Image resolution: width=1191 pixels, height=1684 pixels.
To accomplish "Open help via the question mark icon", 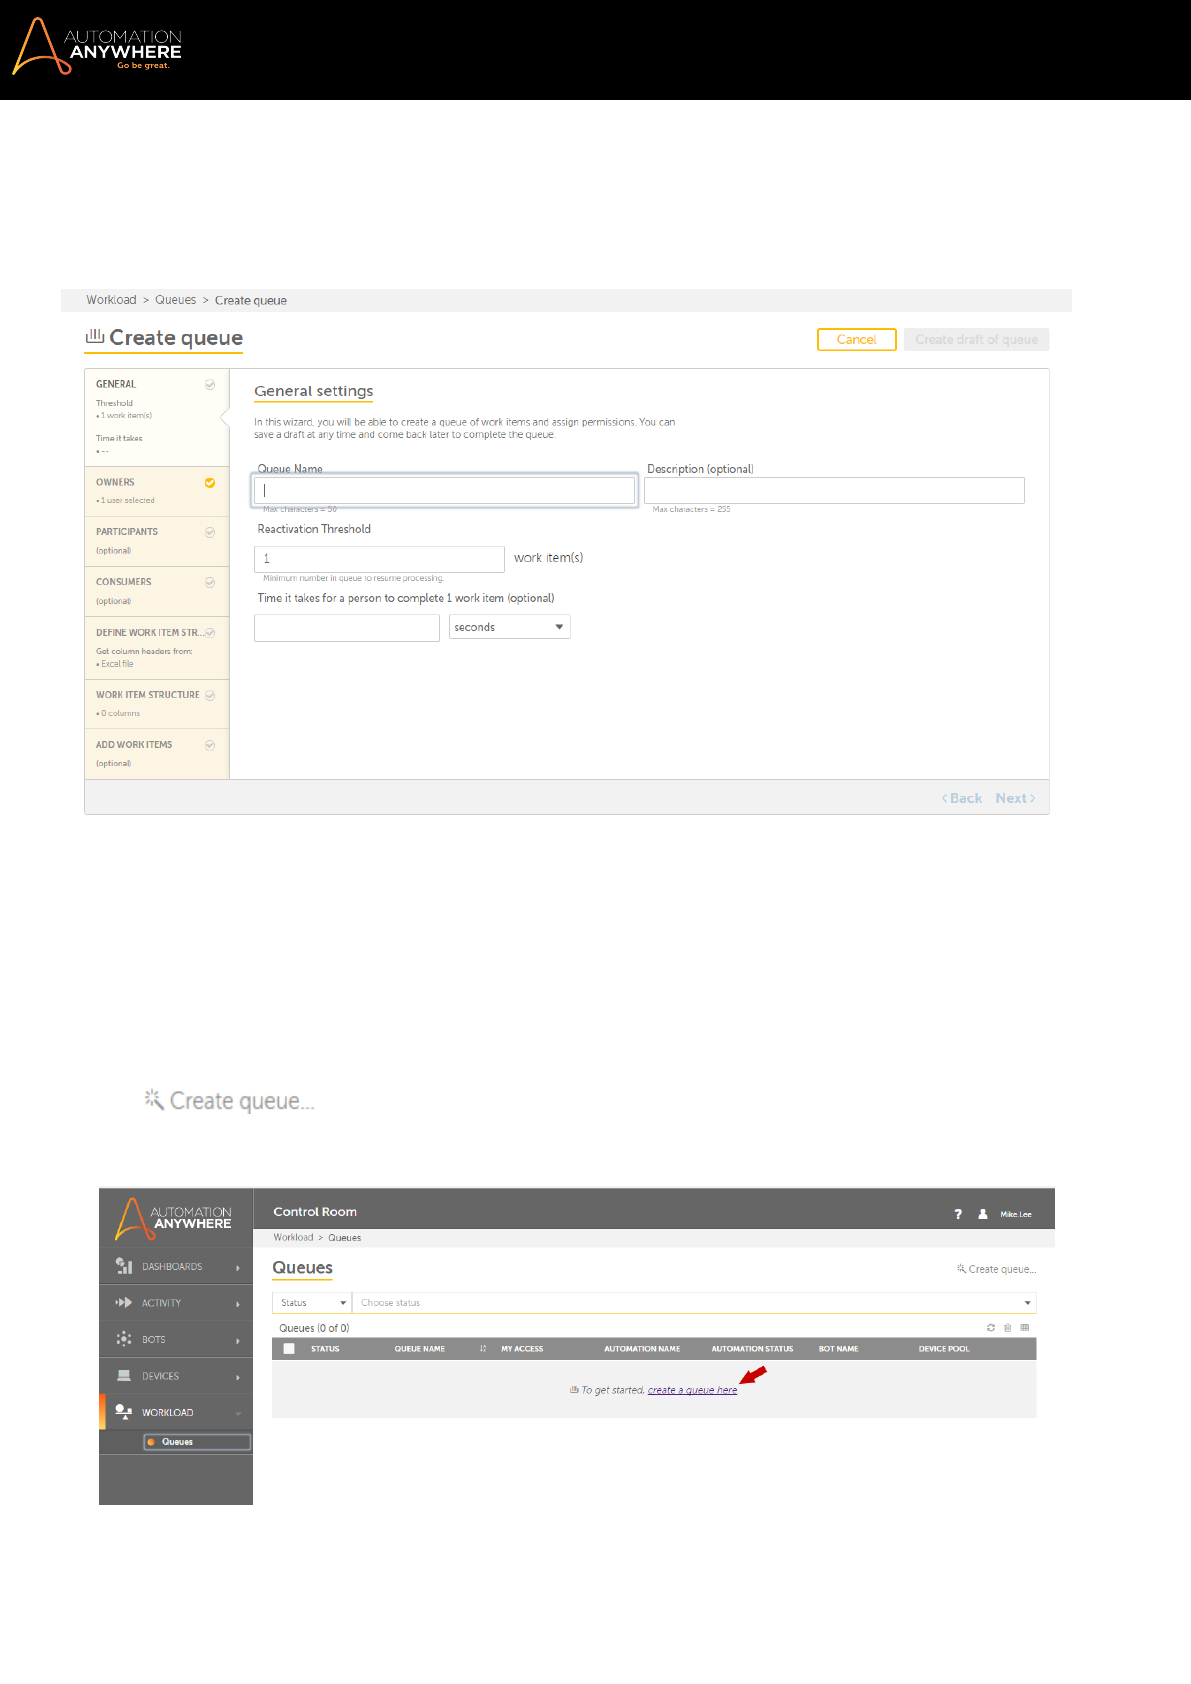I will [x=958, y=1214].
